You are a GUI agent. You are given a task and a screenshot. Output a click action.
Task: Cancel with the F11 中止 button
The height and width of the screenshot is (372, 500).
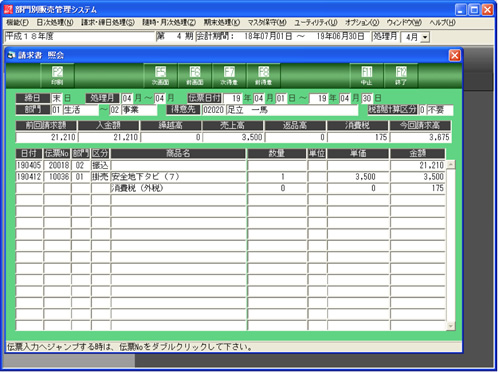coord(367,76)
